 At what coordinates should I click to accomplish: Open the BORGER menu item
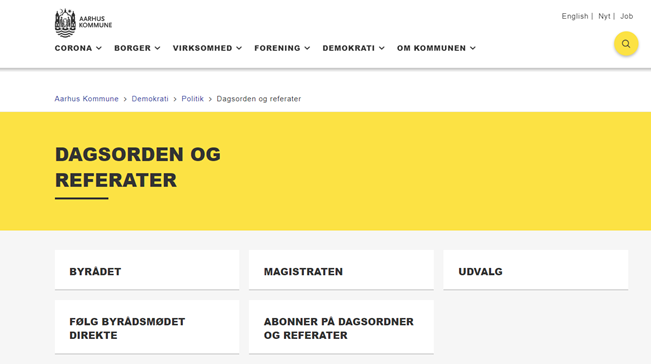point(132,48)
